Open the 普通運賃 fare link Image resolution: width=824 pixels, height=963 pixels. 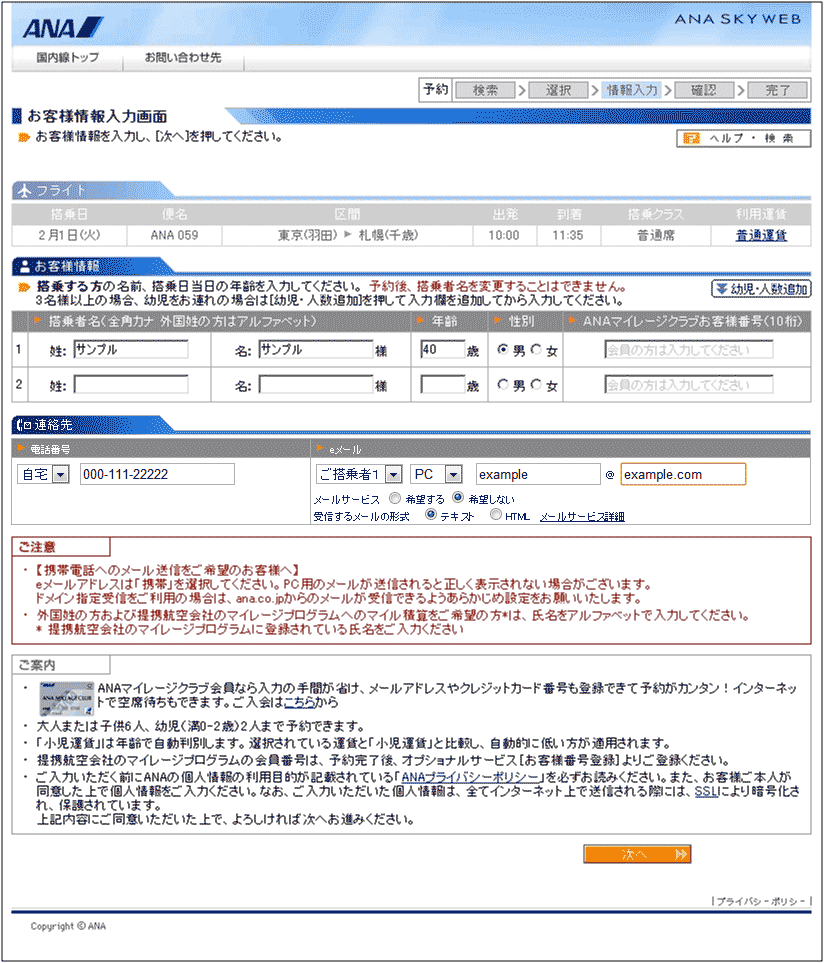pos(761,235)
